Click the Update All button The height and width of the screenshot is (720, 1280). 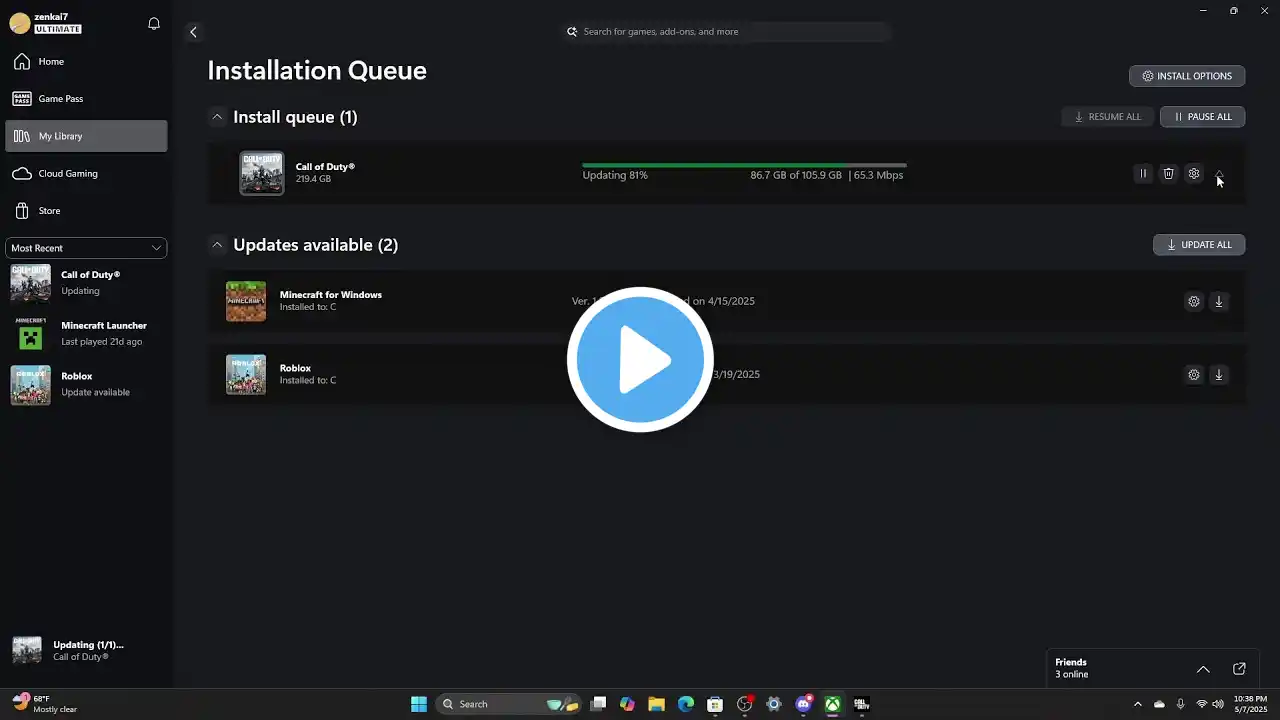click(1199, 245)
